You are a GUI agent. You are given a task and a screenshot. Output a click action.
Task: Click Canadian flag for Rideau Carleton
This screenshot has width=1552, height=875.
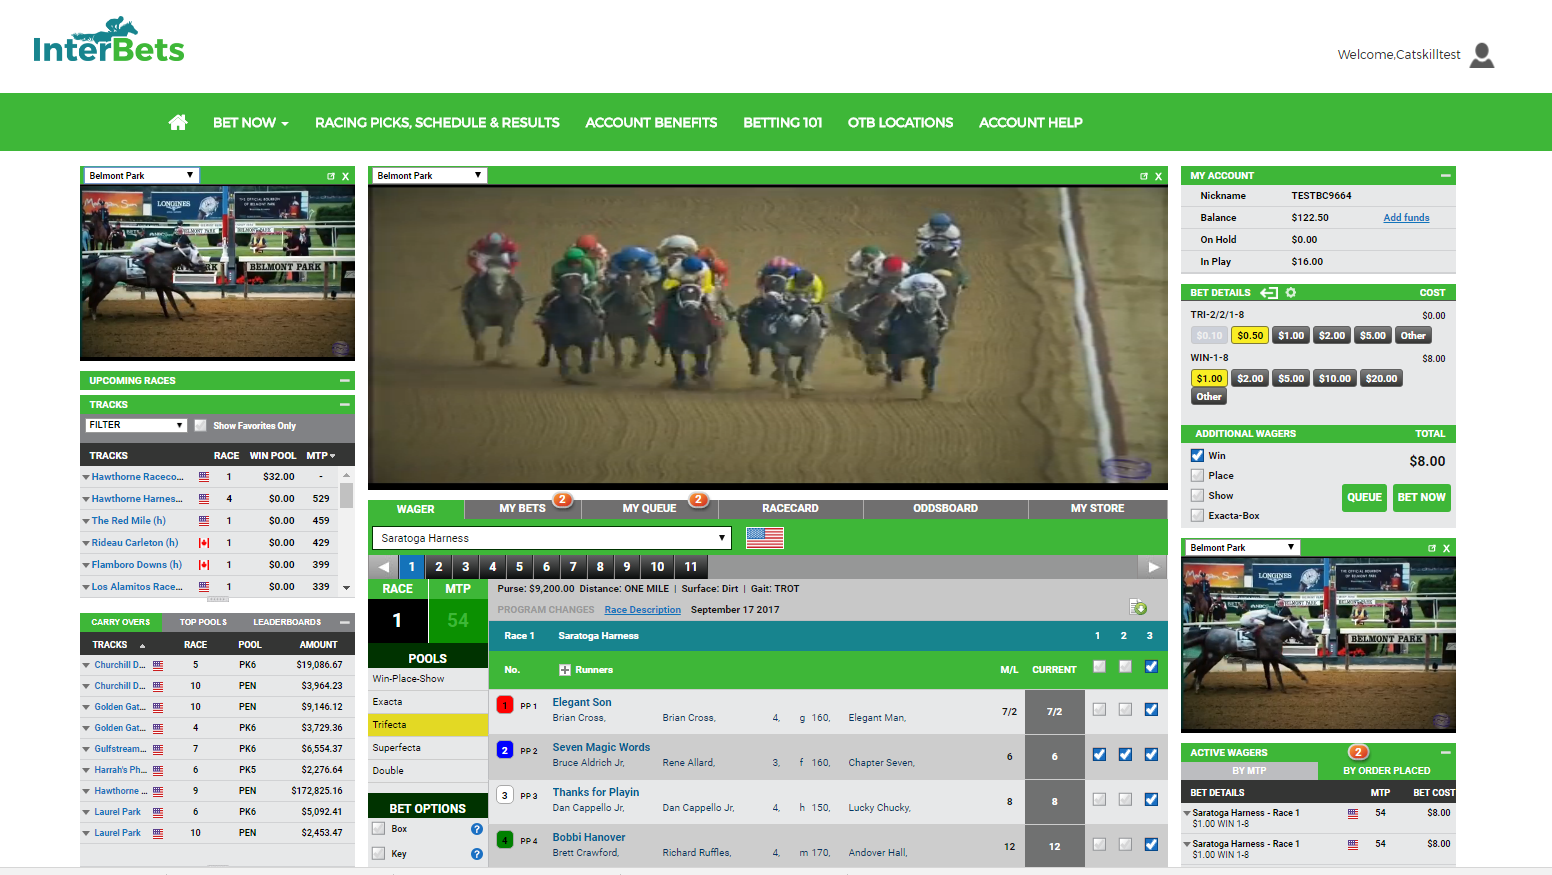(x=204, y=543)
